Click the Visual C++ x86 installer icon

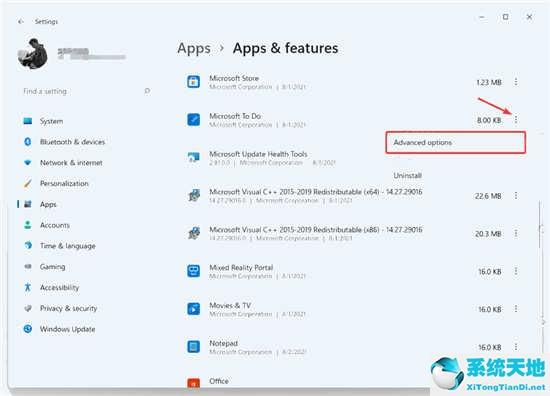click(194, 233)
